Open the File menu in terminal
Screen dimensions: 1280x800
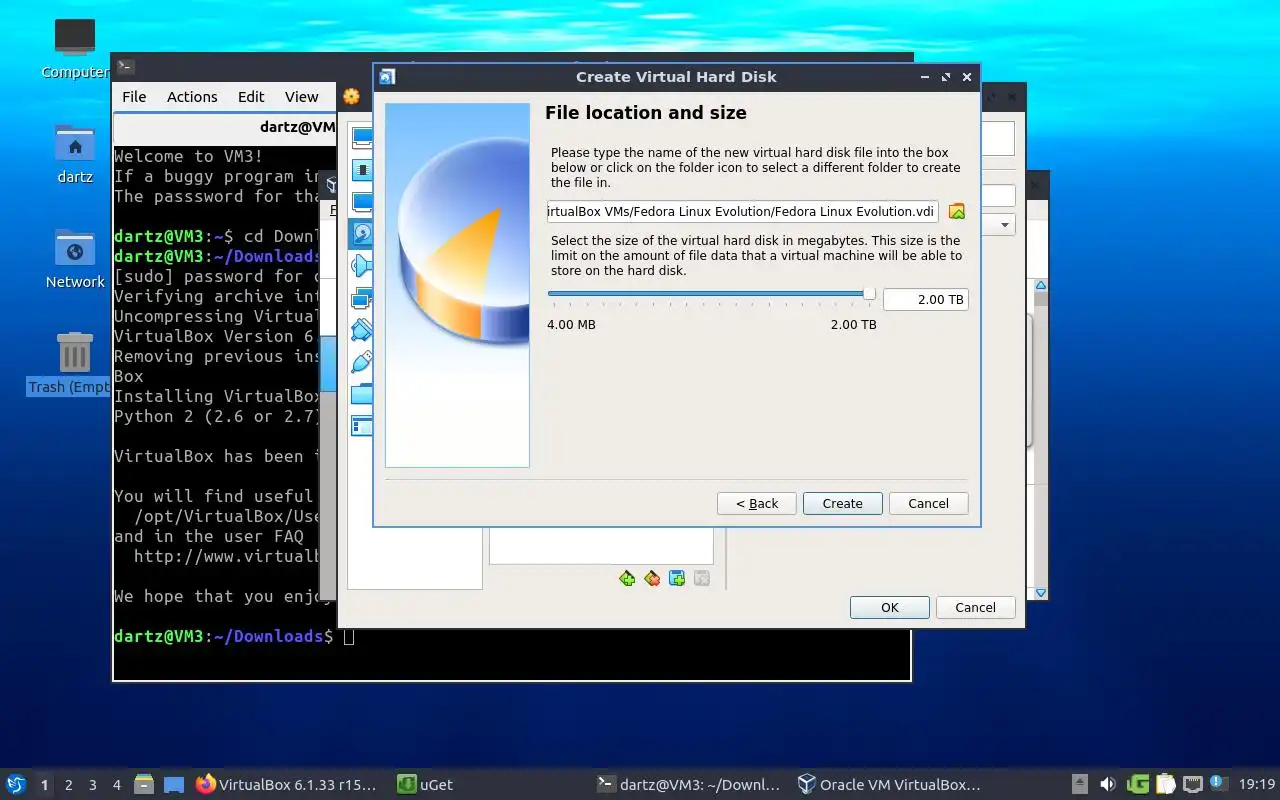tap(134, 97)
